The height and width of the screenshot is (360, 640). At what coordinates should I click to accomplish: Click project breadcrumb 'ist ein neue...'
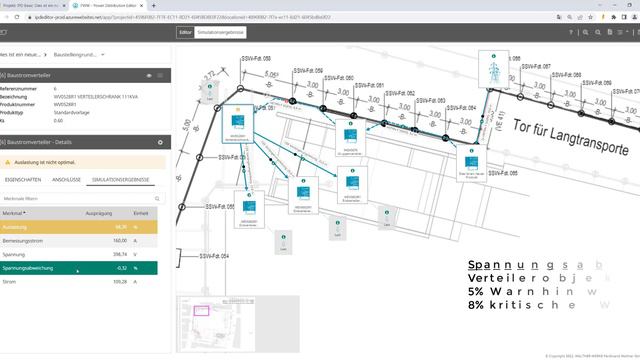(x=20, y=55)
